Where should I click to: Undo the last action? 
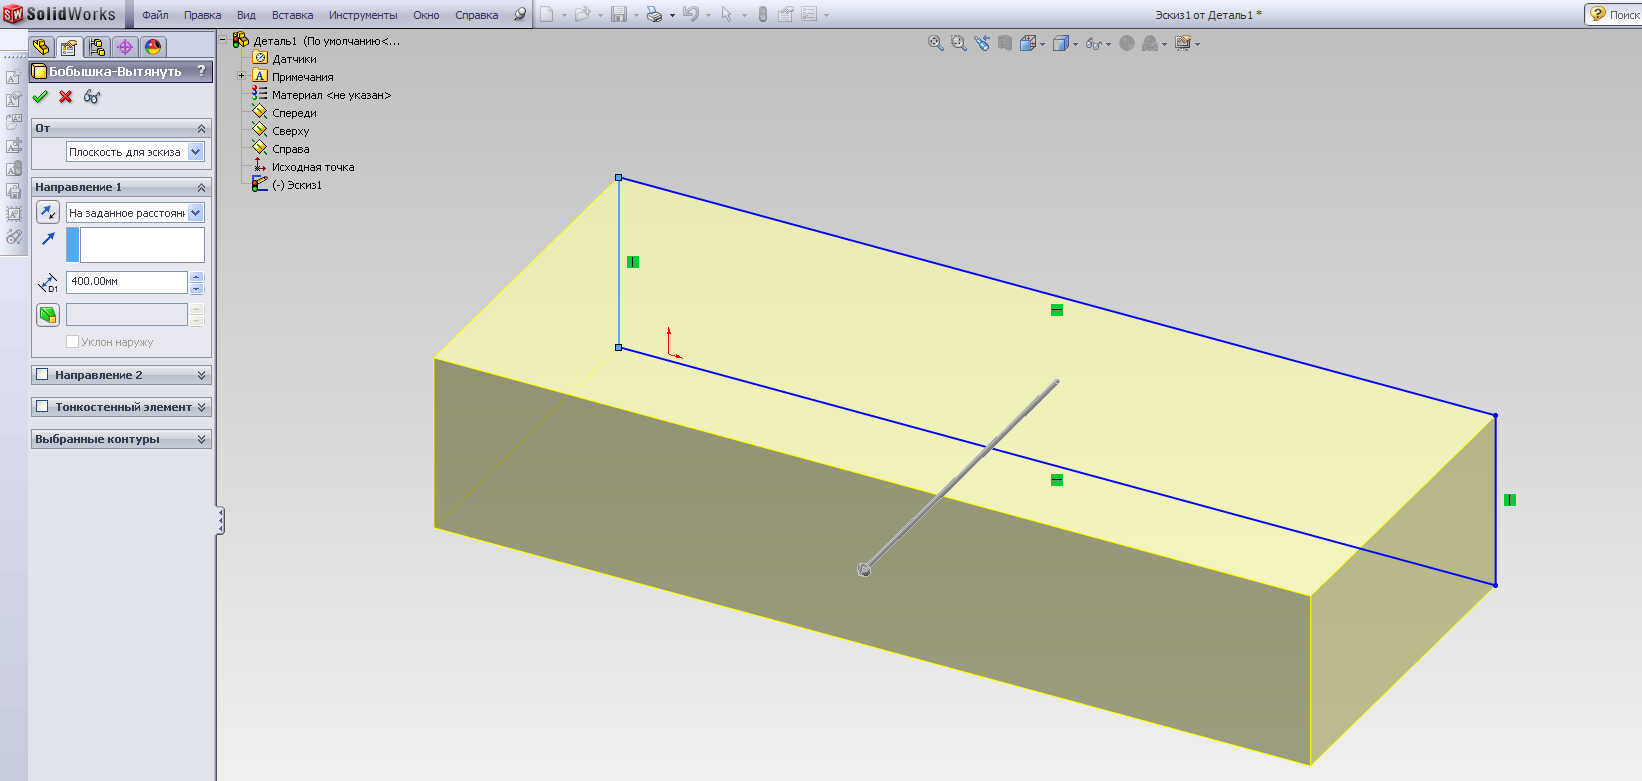point(690,14)
